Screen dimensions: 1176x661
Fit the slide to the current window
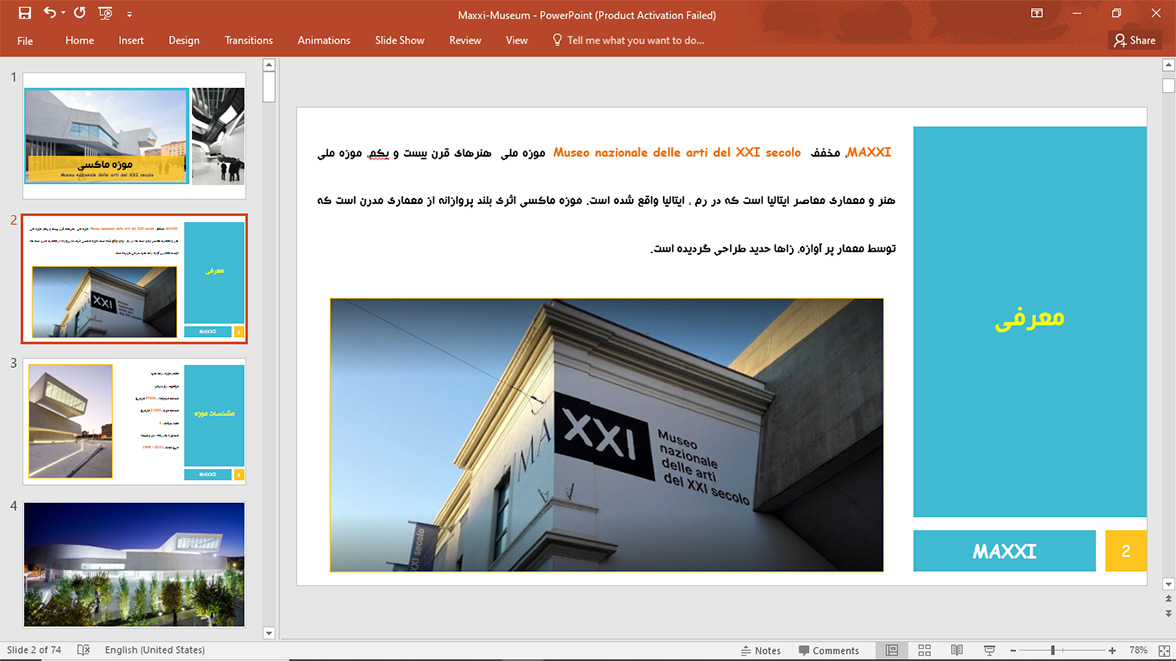coord(1164,650)
